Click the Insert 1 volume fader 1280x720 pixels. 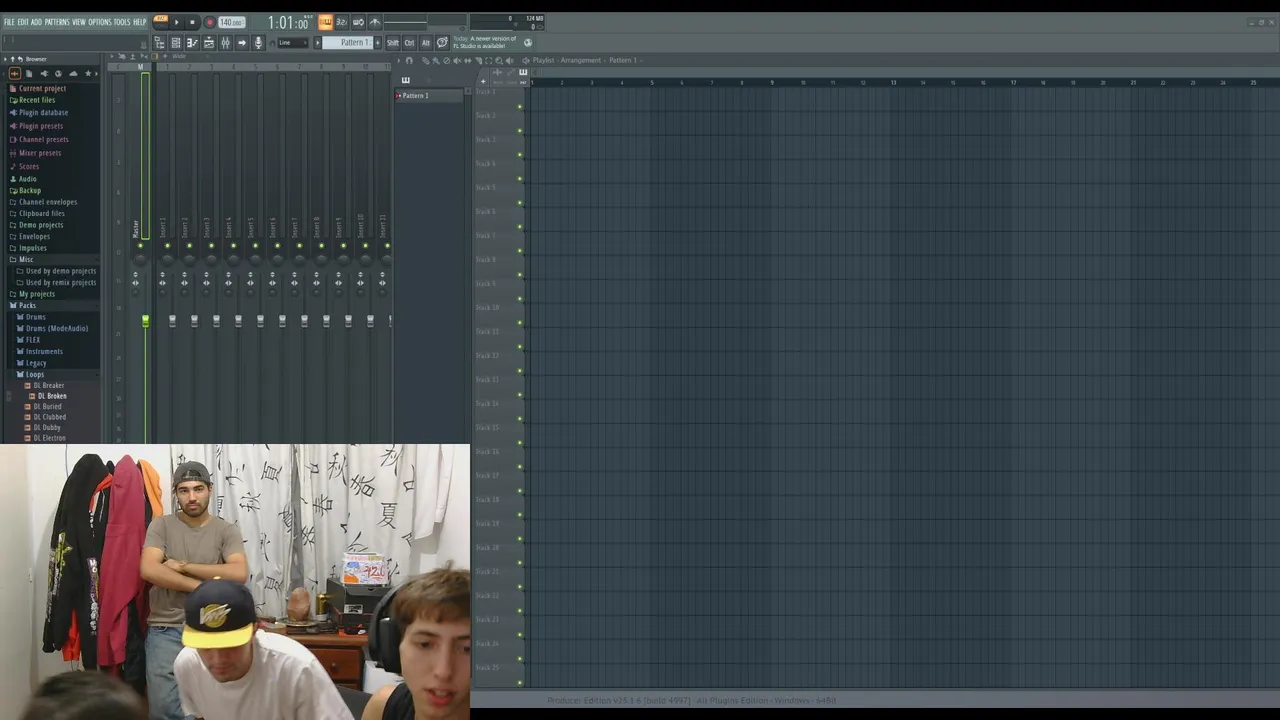[x=172, y=321]
